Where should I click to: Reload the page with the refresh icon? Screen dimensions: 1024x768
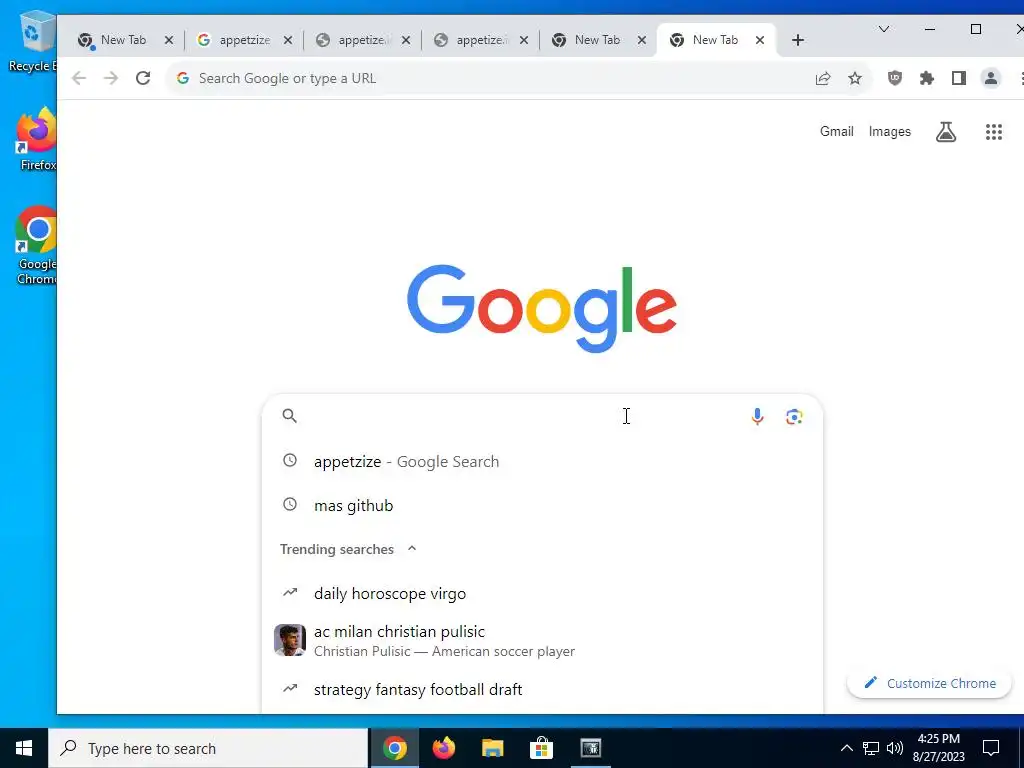pyautogui.click(x=143, y=78)
